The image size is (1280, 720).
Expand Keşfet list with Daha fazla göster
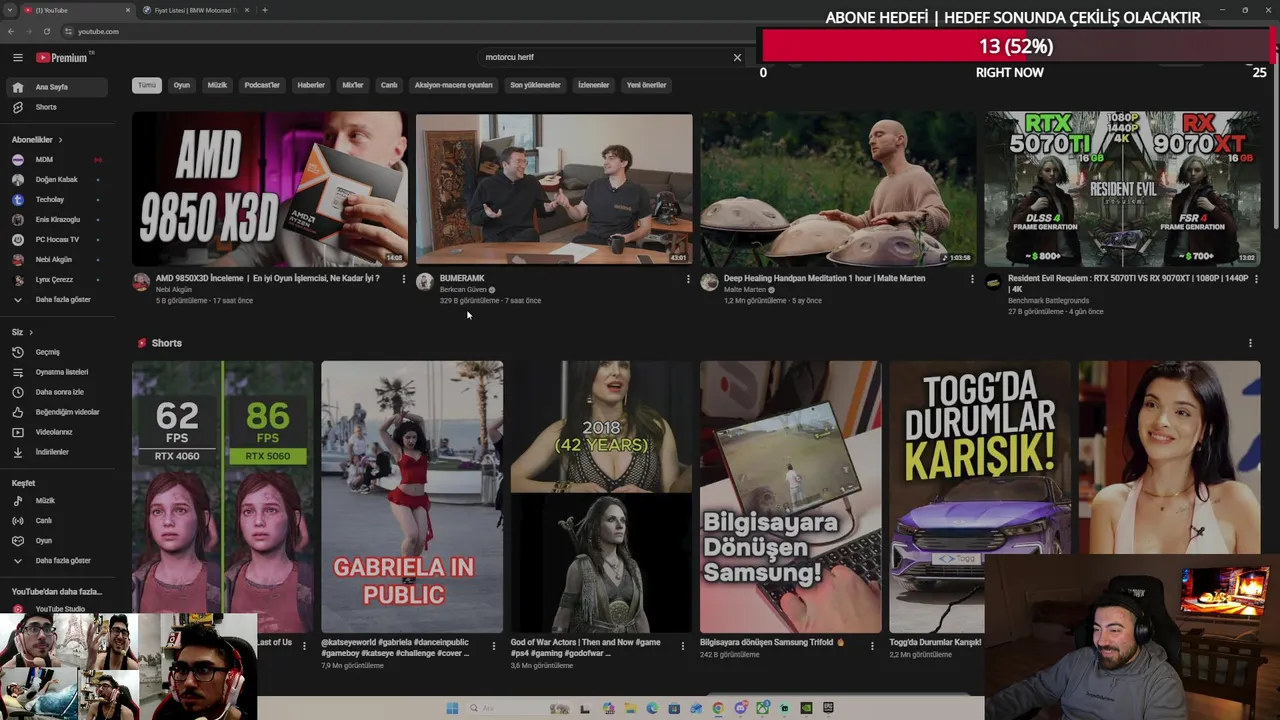pyautogui.click(x=55, y=560)
